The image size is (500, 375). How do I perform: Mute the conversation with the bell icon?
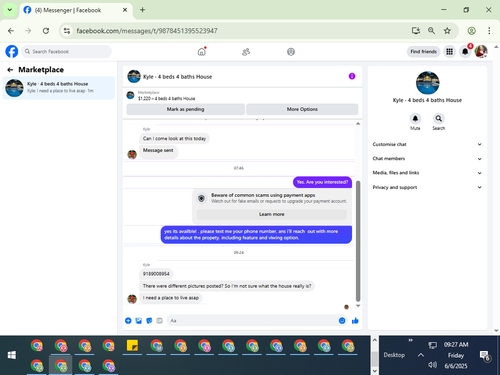(x=415, y=118)
